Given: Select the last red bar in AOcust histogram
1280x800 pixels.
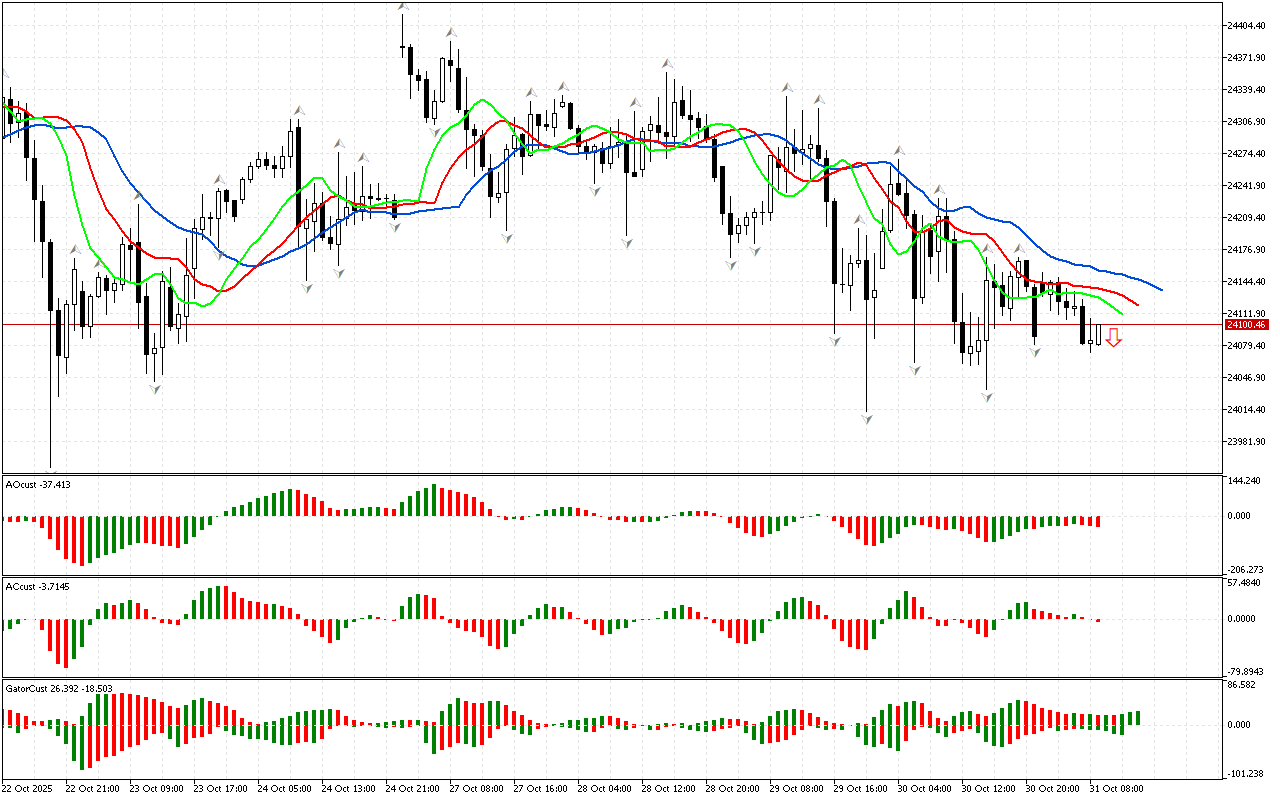Looking at the screenshot, I should (1097, 522).
